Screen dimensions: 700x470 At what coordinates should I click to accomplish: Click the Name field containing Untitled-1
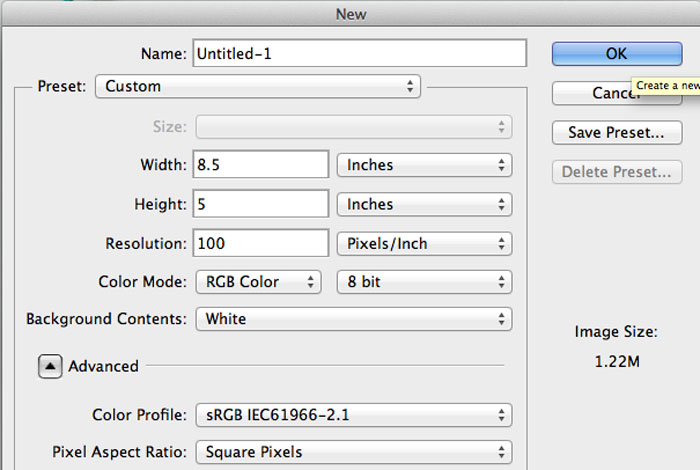coord(359,54)
